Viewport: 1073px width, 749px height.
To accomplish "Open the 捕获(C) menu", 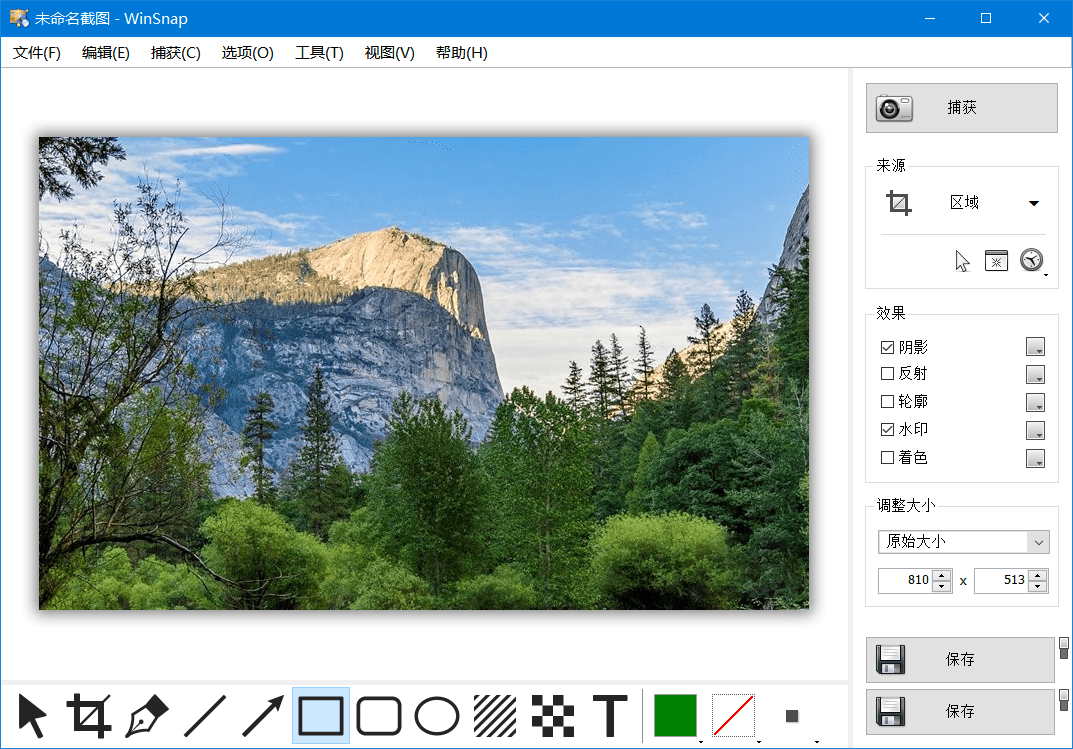I will [x=175, y=53].
